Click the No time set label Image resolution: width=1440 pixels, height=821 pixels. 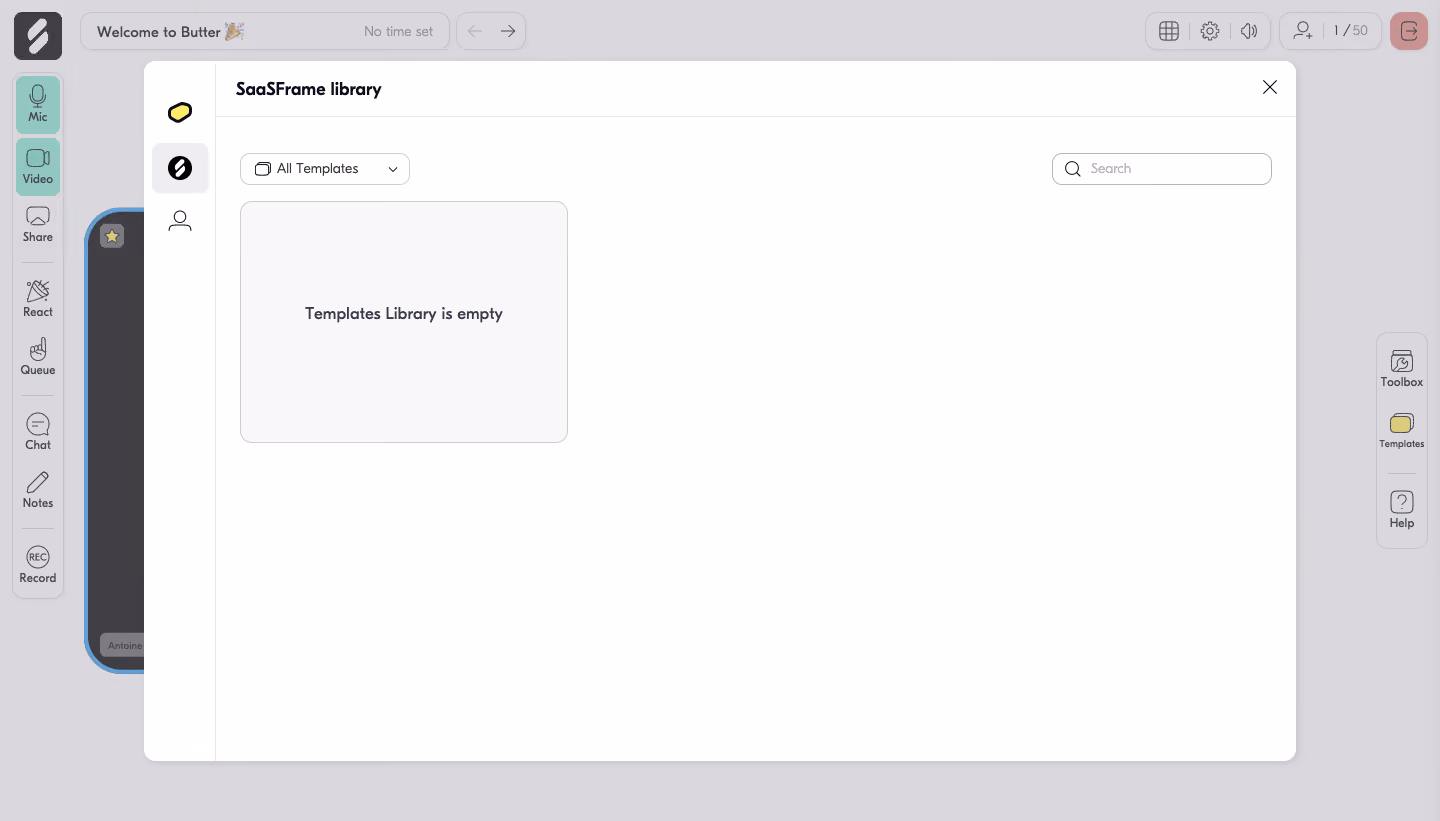tap(399, 32)
